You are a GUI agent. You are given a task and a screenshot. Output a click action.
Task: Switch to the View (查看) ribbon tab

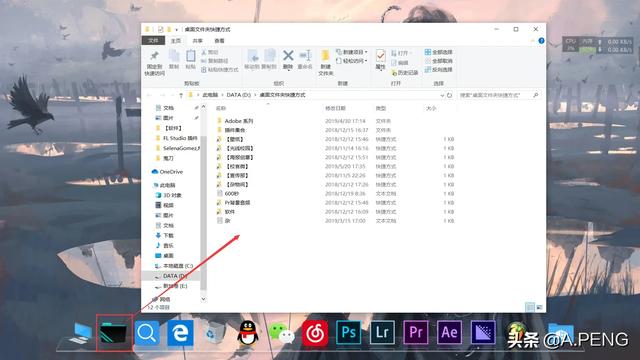coord(219,41)
